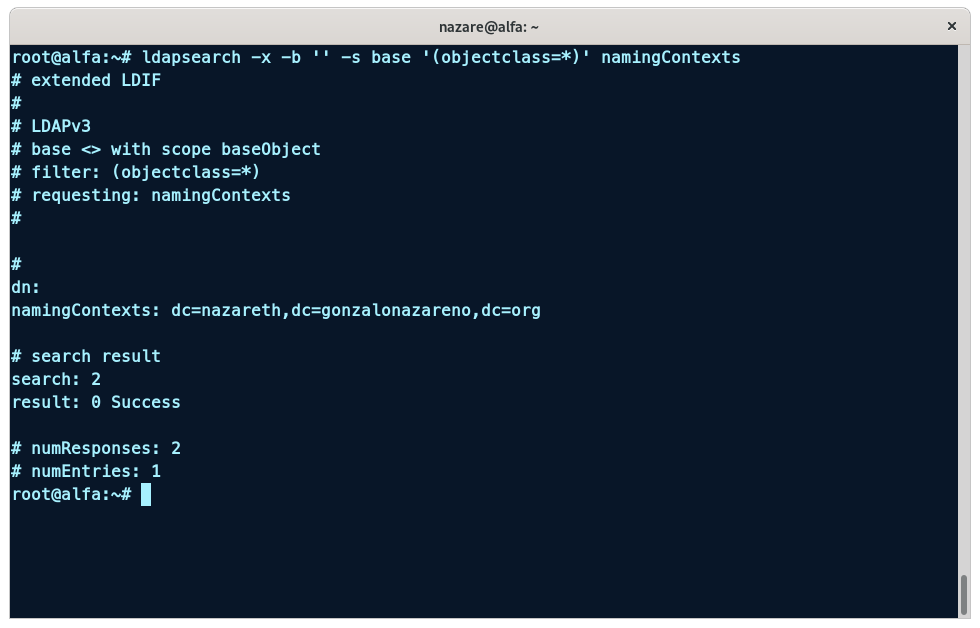Screen dimensions: 980x628
Task: Click the 'result: 0 Success' line
Action: pyautogui.click(x=96, y=402)
